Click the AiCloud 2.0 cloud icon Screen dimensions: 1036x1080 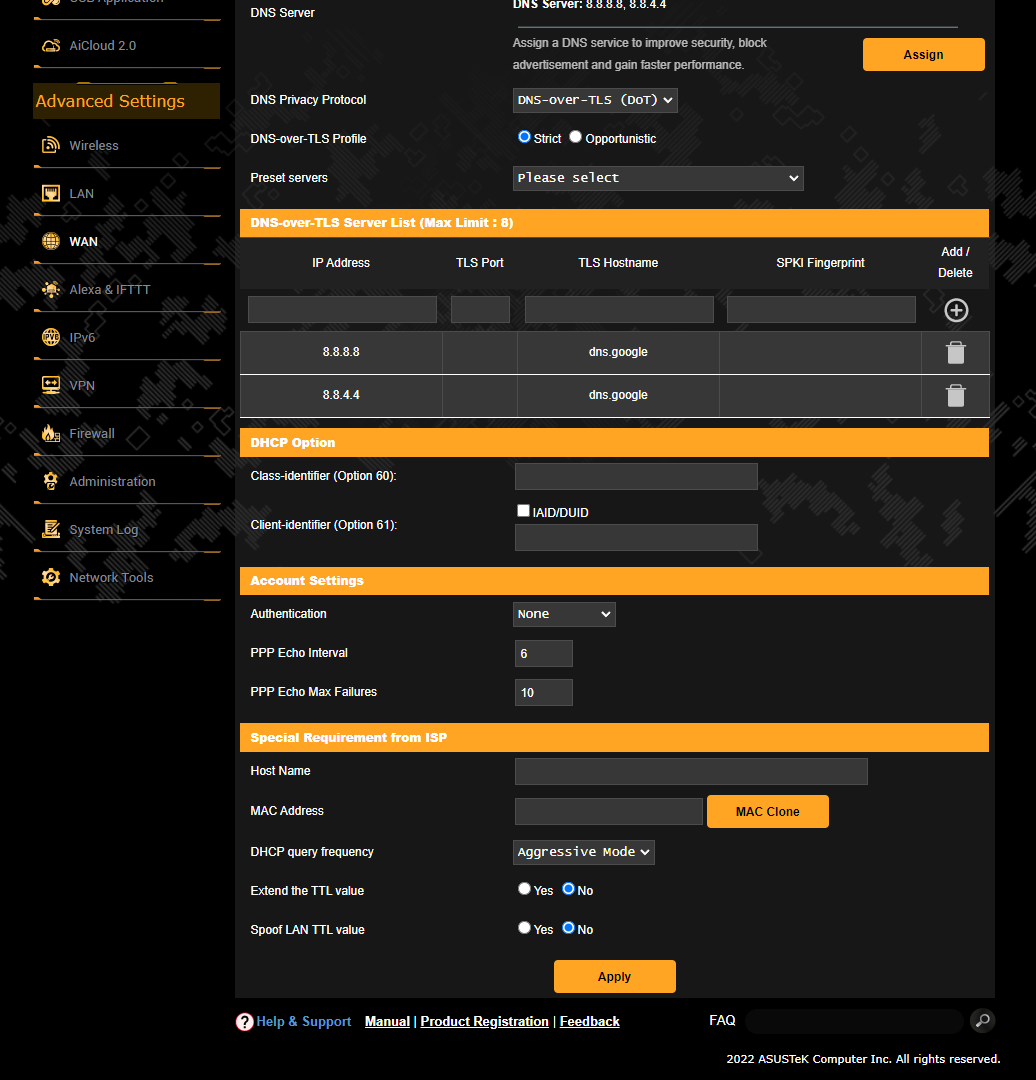click(x=51, y=45)
